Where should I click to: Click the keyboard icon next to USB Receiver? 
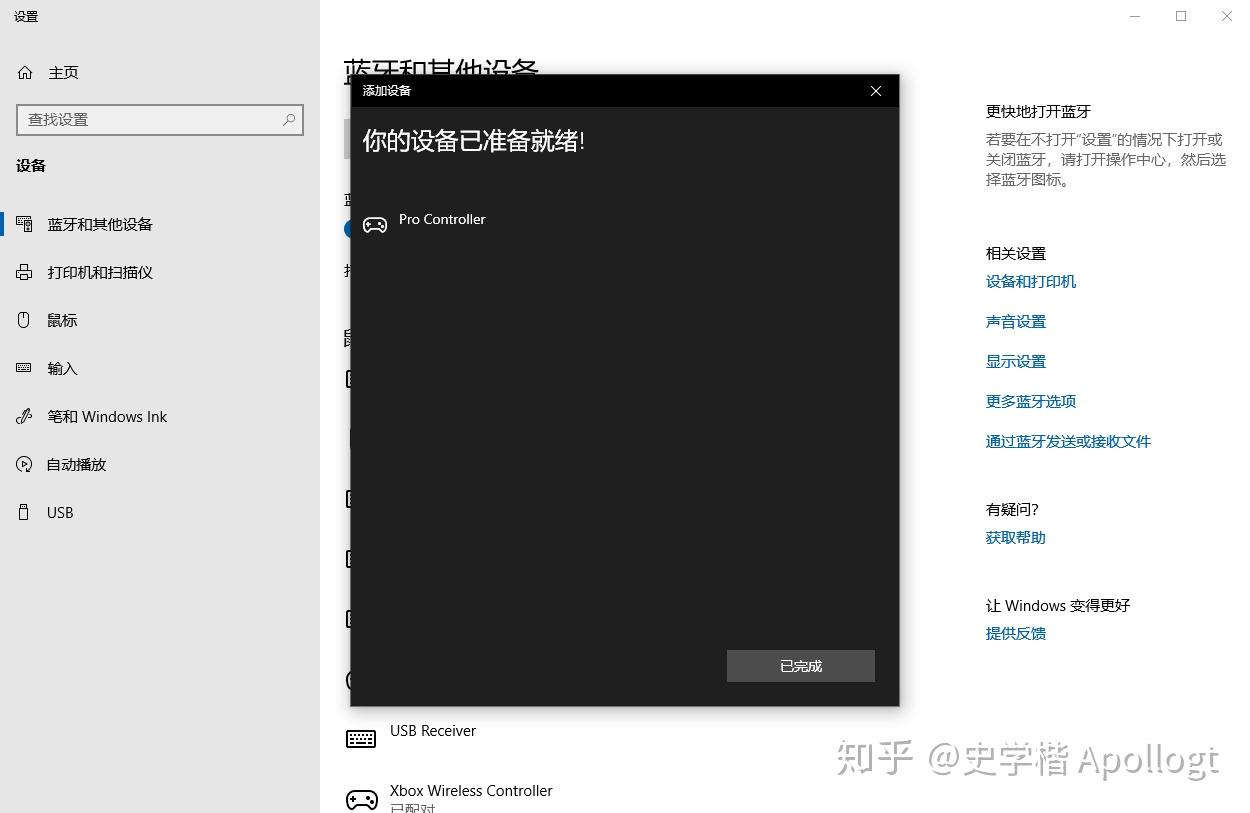coord(361,738)
